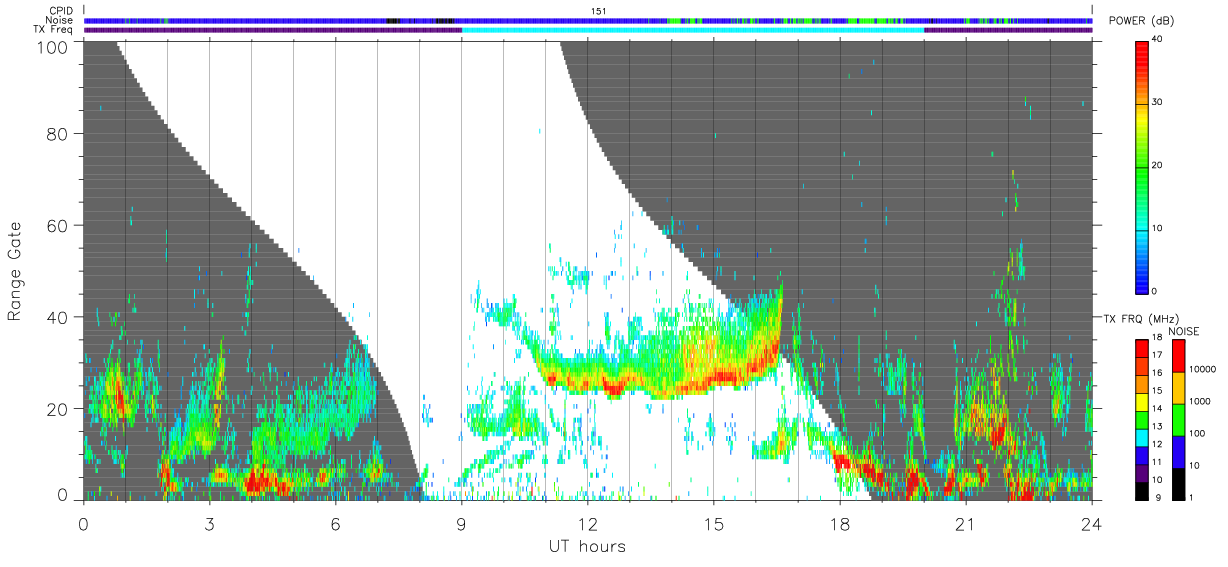
Task: Click the 15 label in TX FRQ legend
Action: [x=1157, y=391]
